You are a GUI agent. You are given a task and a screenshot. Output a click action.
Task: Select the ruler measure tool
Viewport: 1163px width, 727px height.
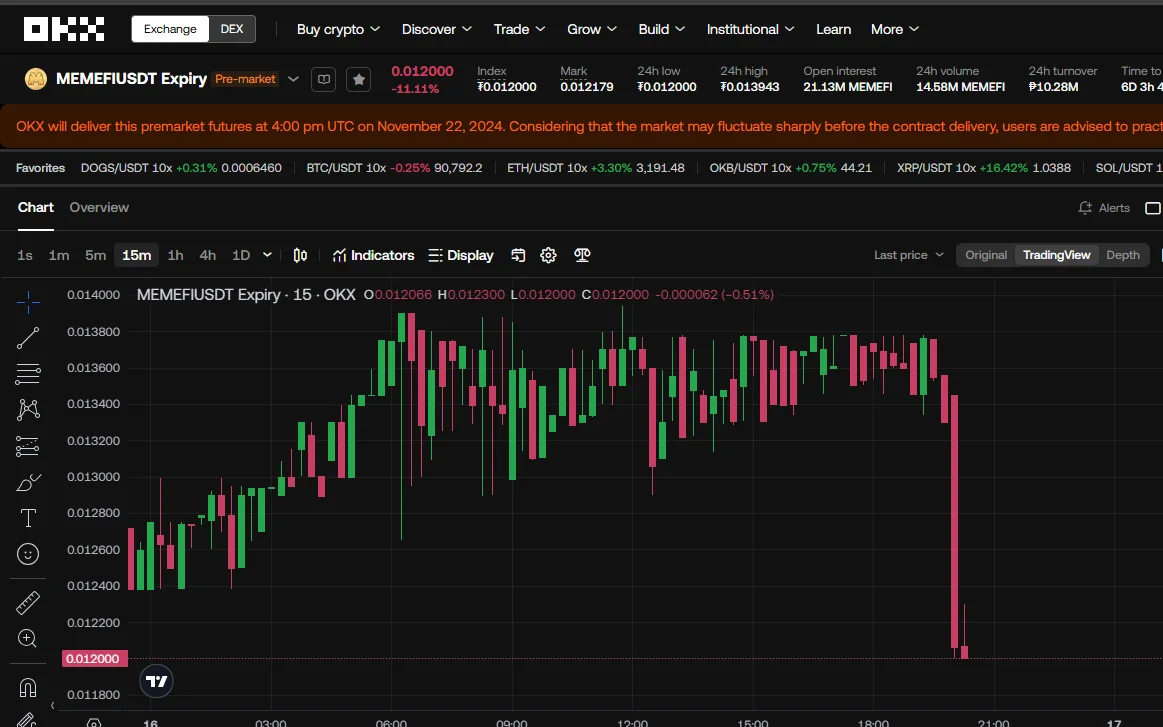pyautogui.click(x=27, y=602)
